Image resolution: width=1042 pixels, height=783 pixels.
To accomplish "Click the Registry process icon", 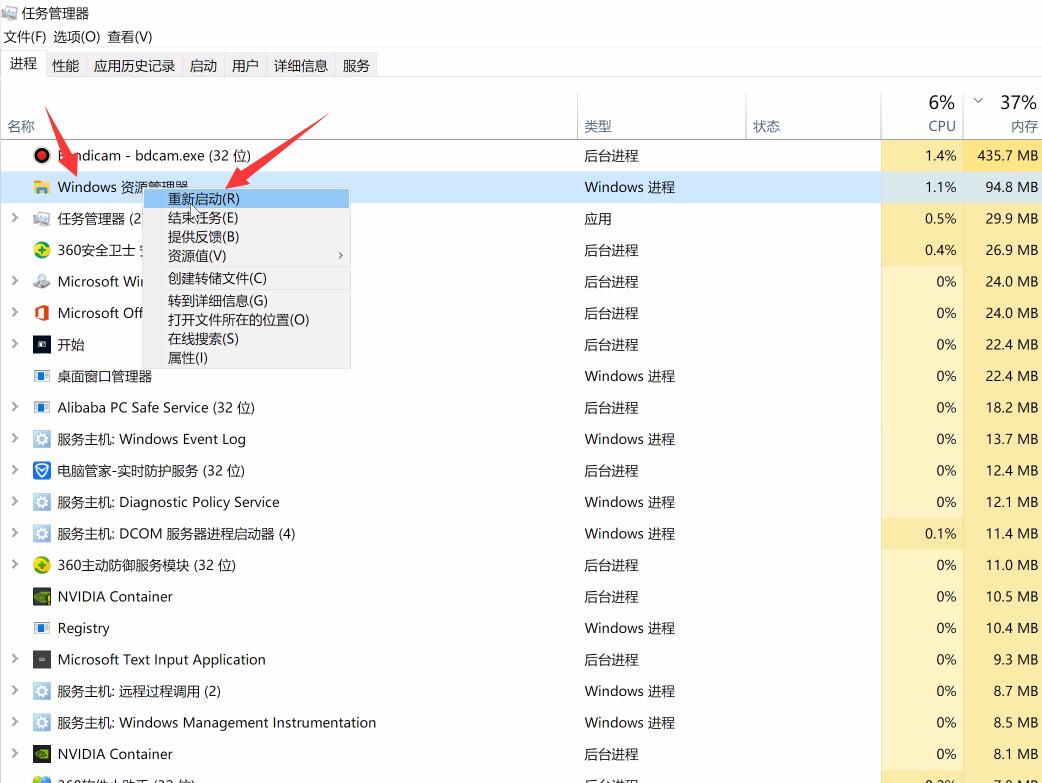I will pyautogui.click(x=42, y=628).
